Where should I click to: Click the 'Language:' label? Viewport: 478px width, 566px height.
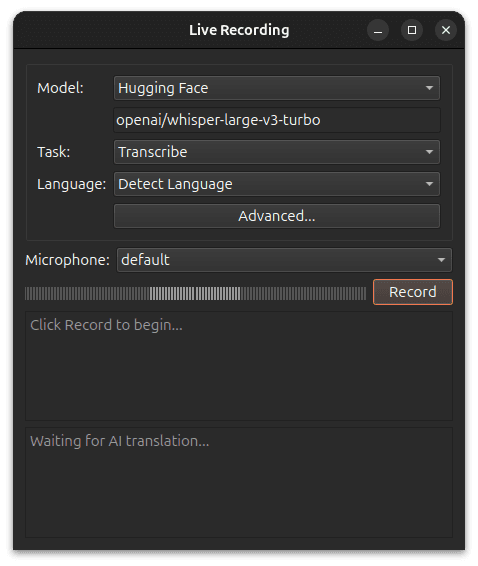pyautogui.click(x=71, y=184)
